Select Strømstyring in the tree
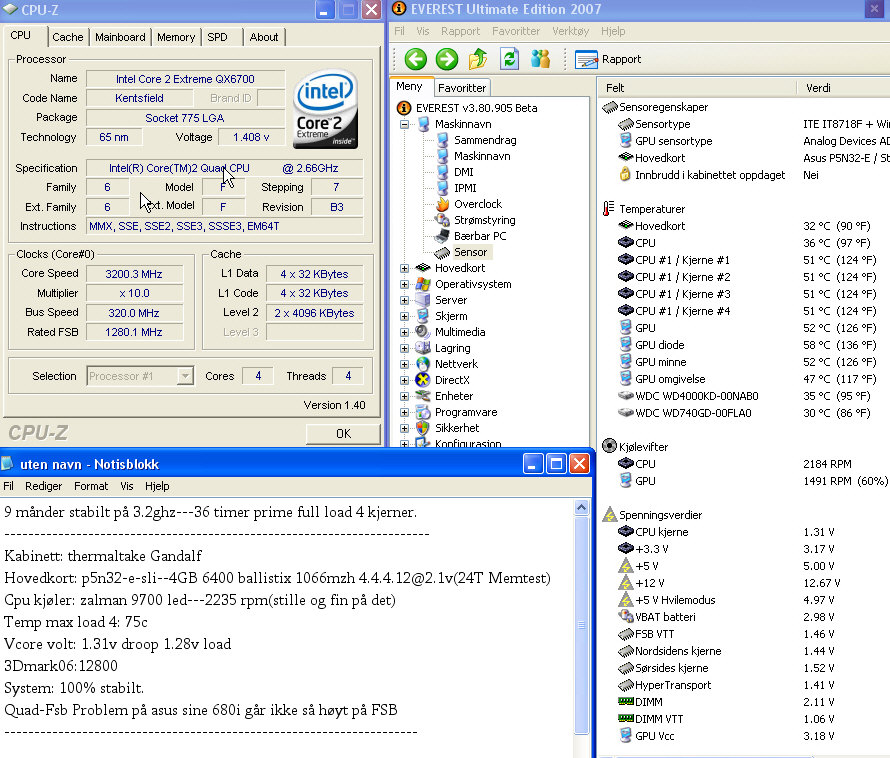890x758 pixels. [x=485, y=220]
